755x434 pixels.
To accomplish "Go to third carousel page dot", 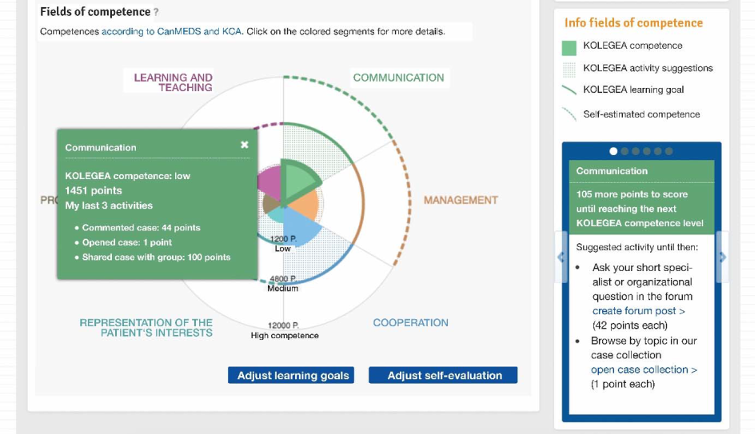I will pos(634,151).
